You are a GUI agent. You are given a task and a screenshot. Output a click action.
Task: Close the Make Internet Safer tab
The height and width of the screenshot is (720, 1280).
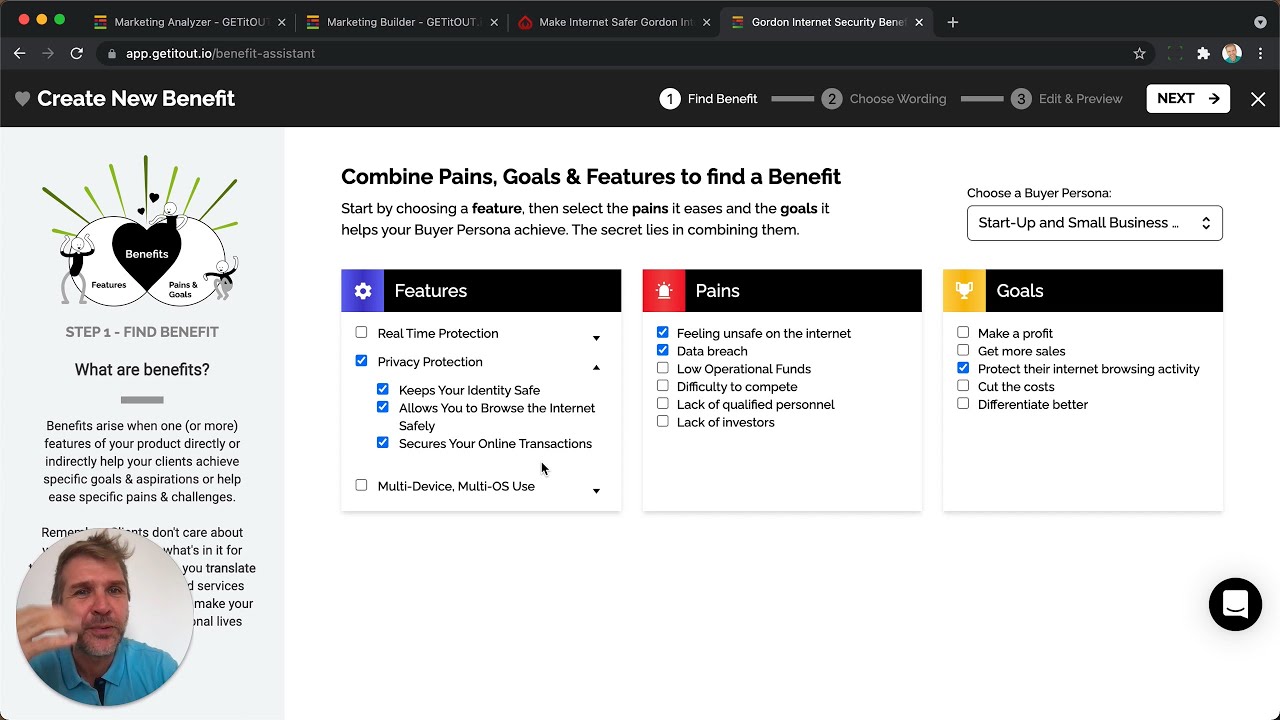pos(706,22)
